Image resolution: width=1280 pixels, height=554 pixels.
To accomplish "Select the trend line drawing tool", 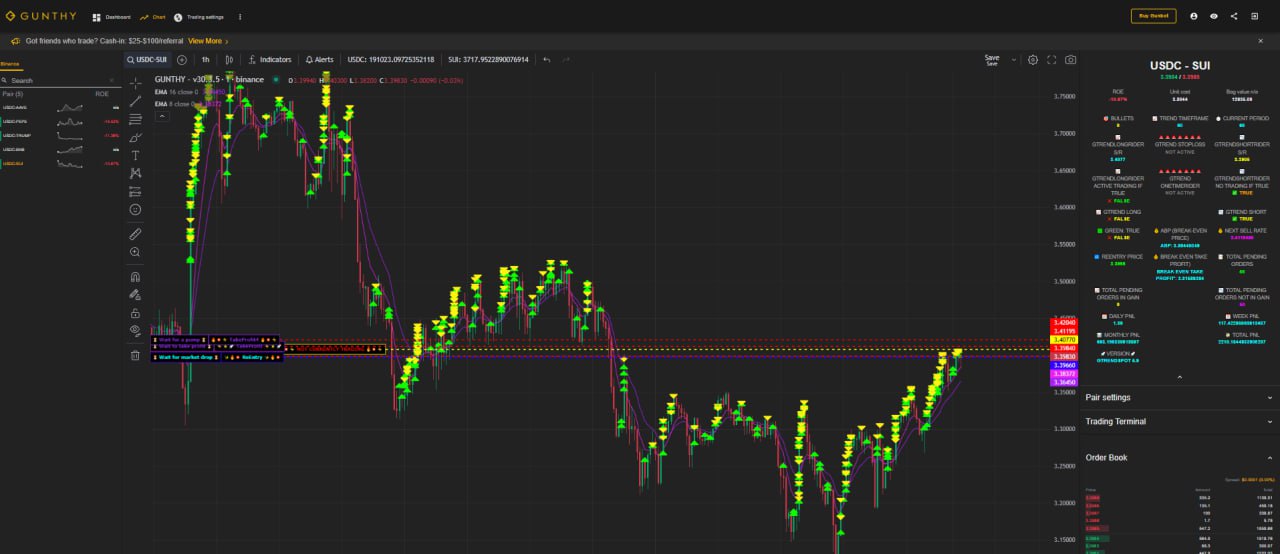I will point(135,101).
